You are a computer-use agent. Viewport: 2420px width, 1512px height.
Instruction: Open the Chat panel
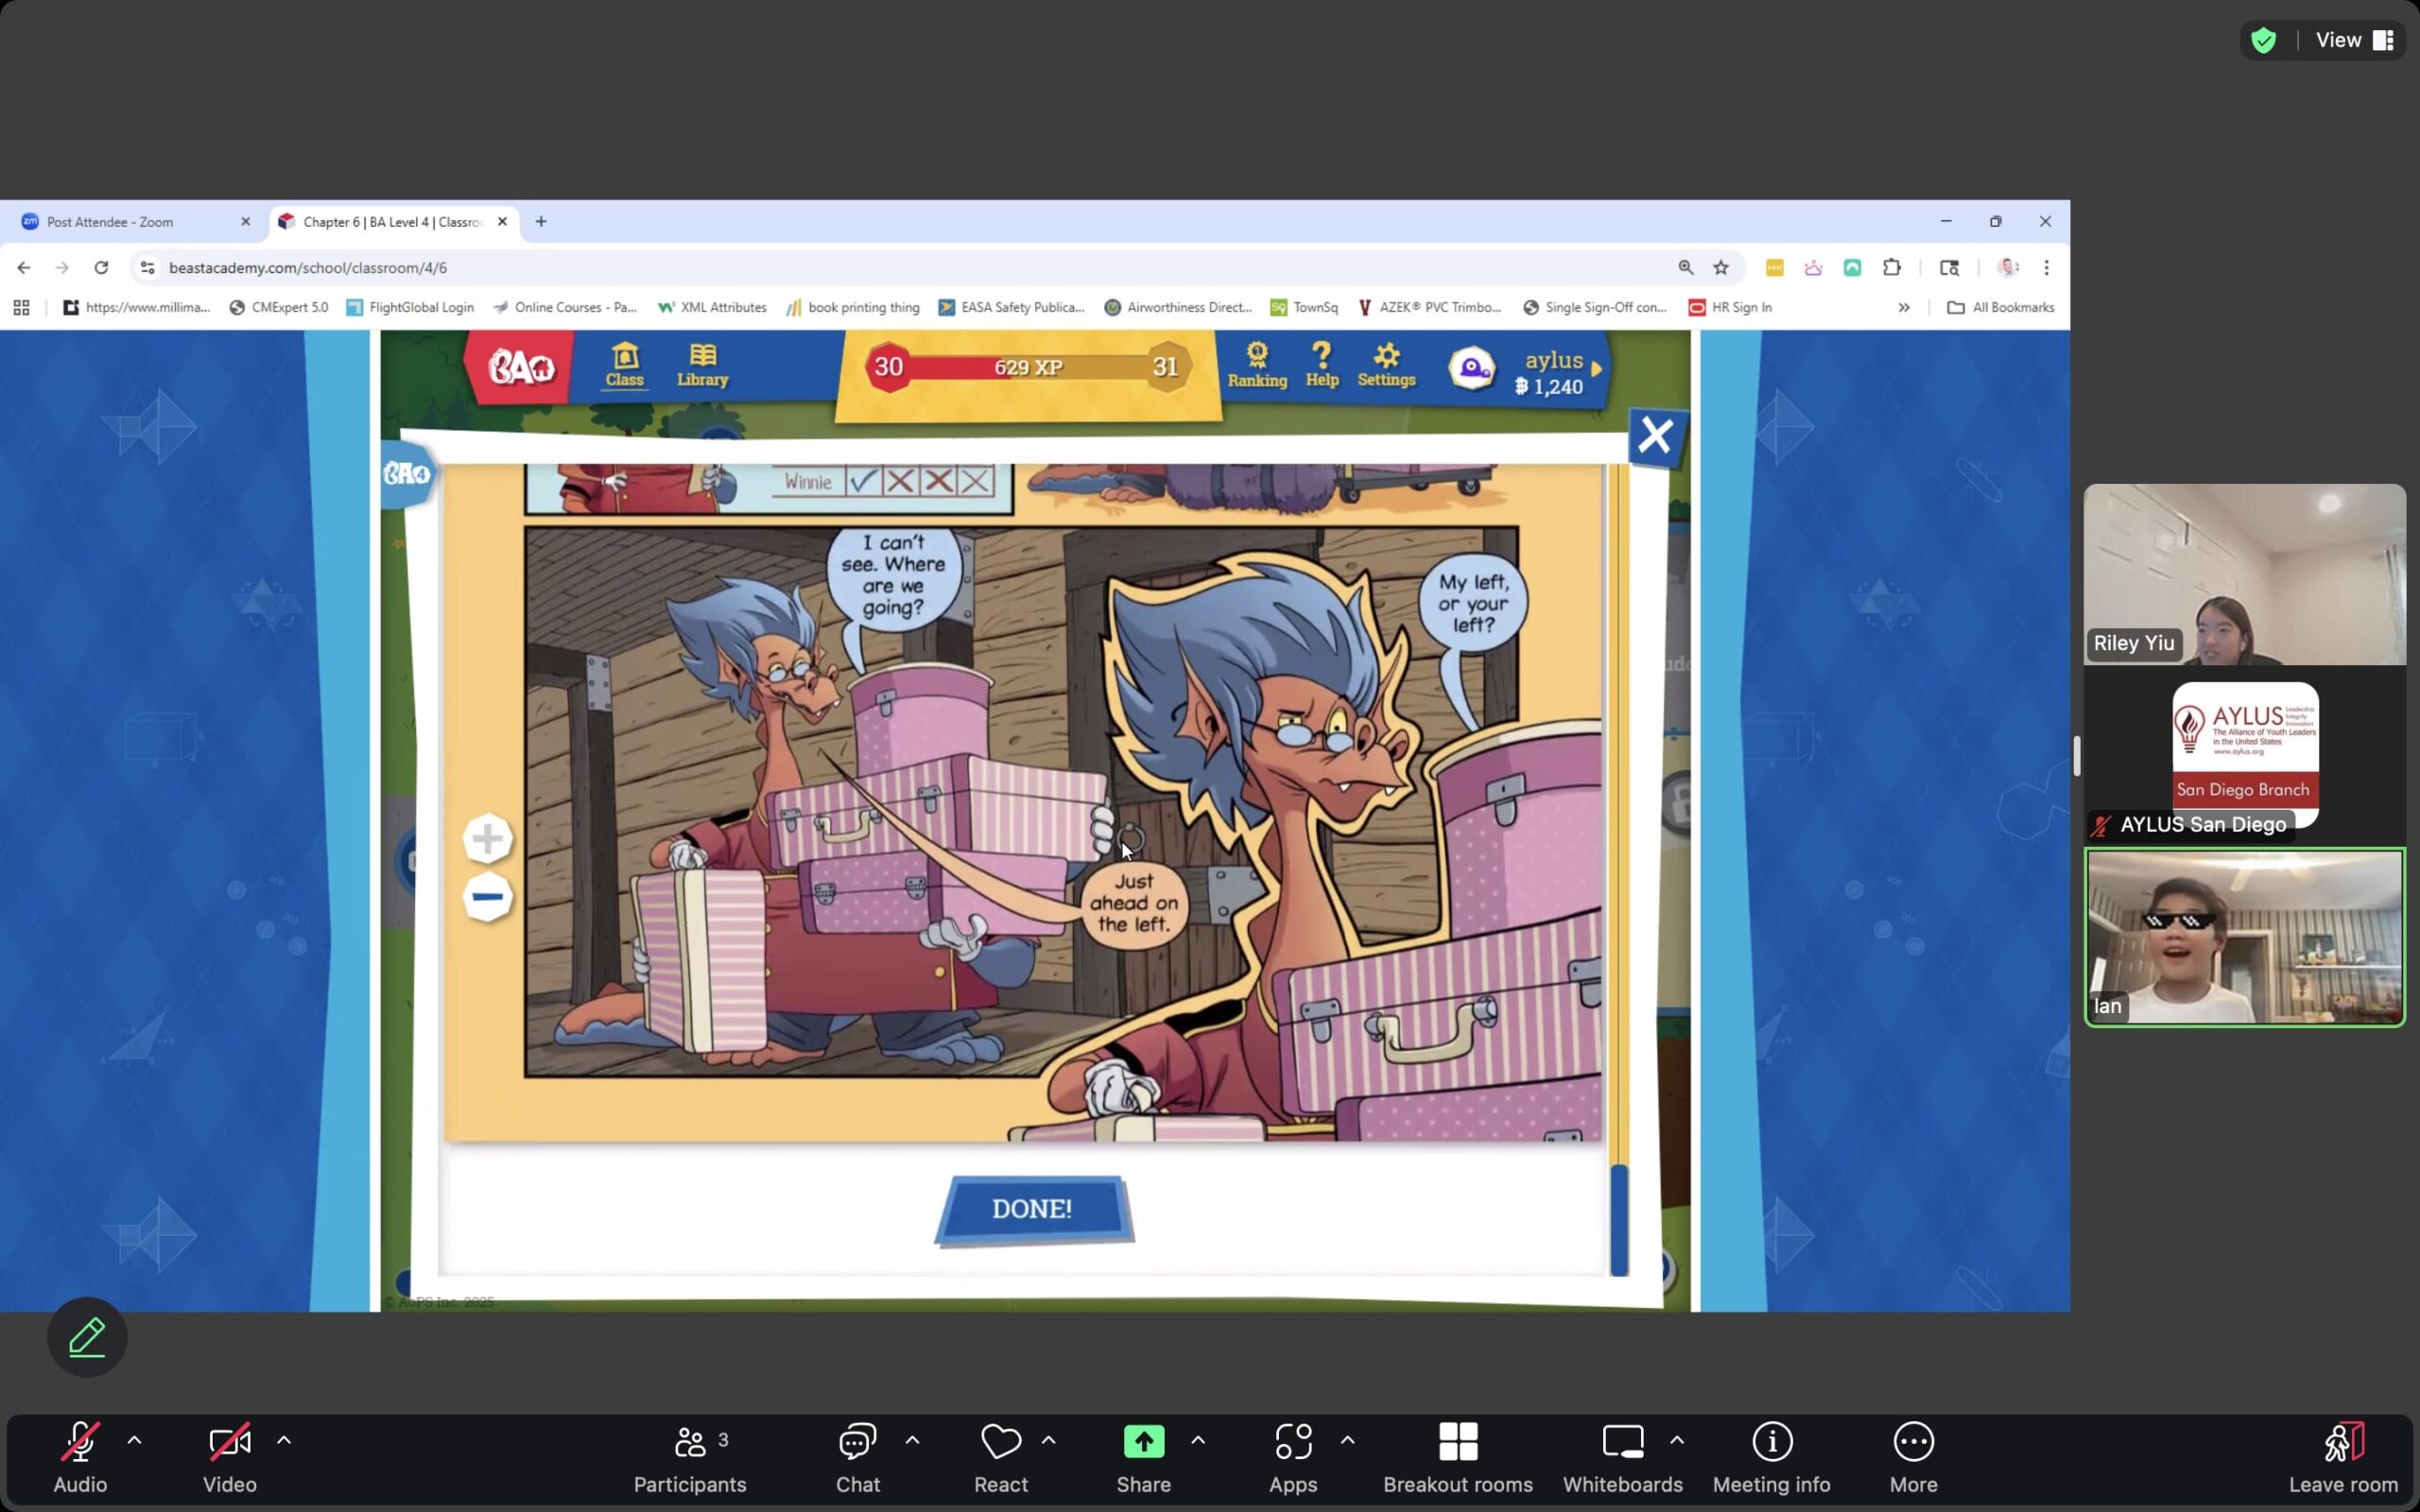click(x=857, y=1442)
